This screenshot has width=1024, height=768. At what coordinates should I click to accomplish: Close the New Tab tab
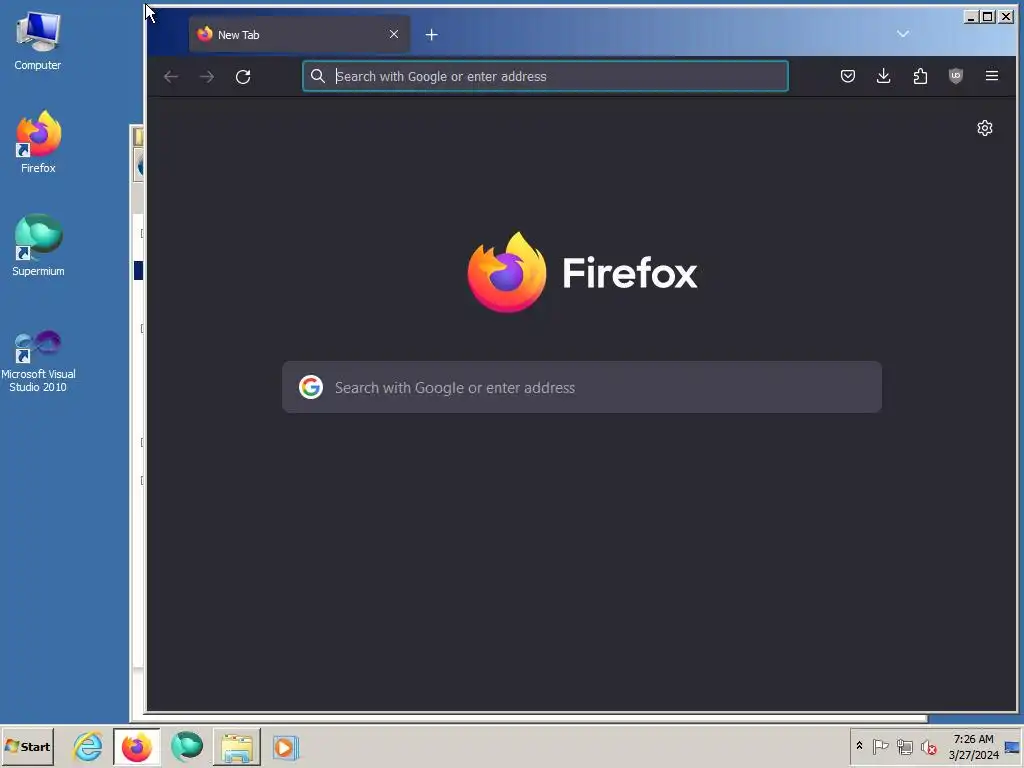(394, 34)
